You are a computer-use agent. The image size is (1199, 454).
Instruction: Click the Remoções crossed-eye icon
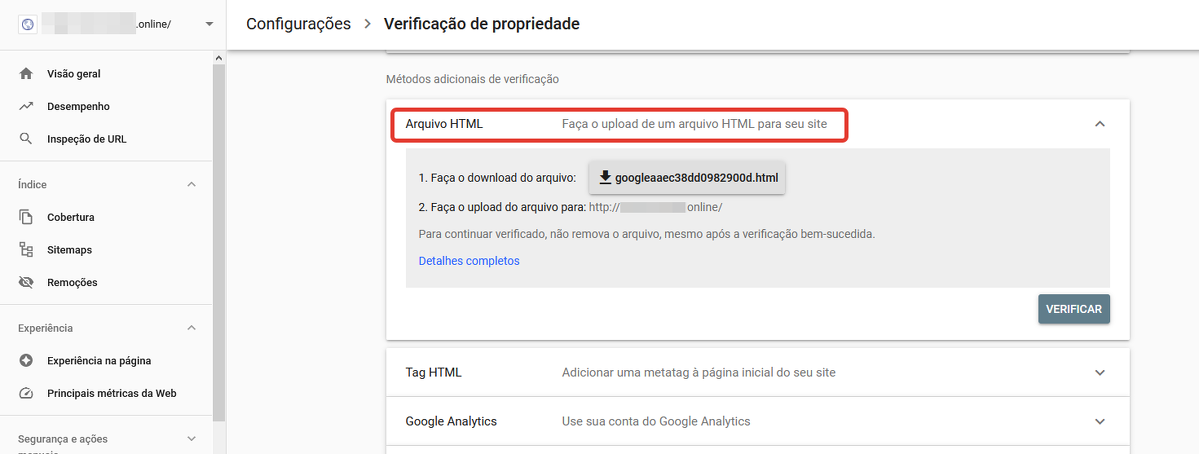tap(26, 283)
